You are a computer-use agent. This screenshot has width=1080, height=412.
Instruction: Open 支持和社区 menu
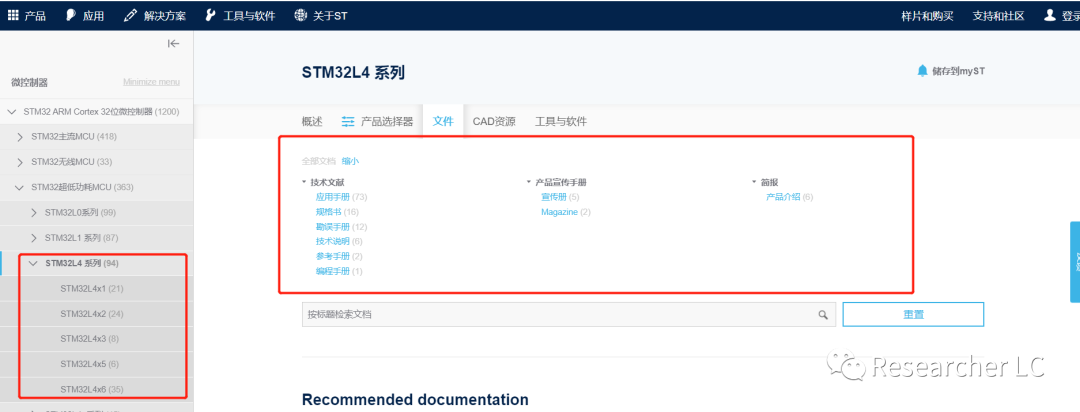coord(998,16)
